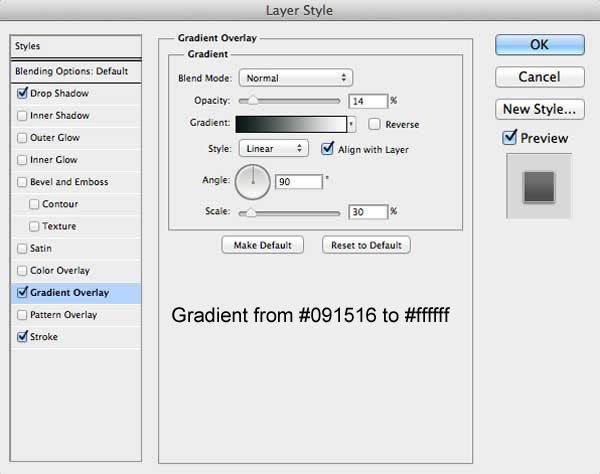The image size is (600, 474).
Task: Uncheck the Stroke checkbox
Action: pos(22,337)
